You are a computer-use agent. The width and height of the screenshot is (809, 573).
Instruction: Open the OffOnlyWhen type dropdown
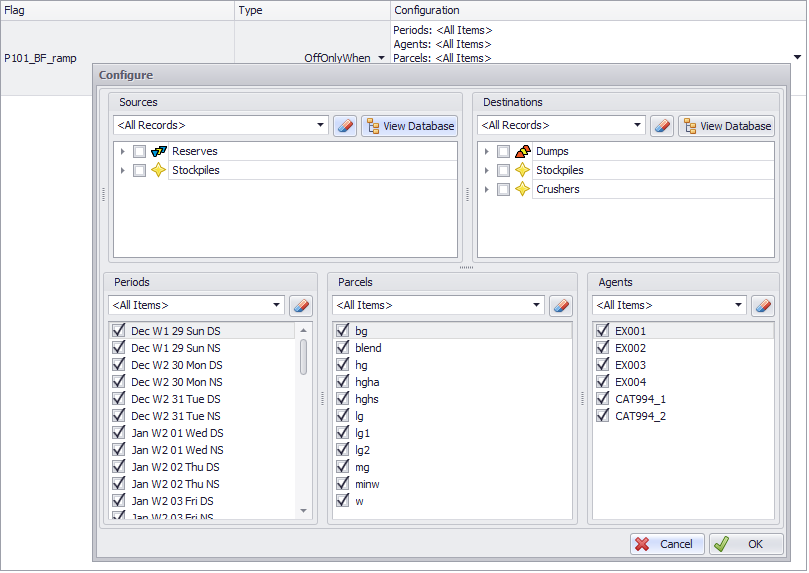point(381,59)
